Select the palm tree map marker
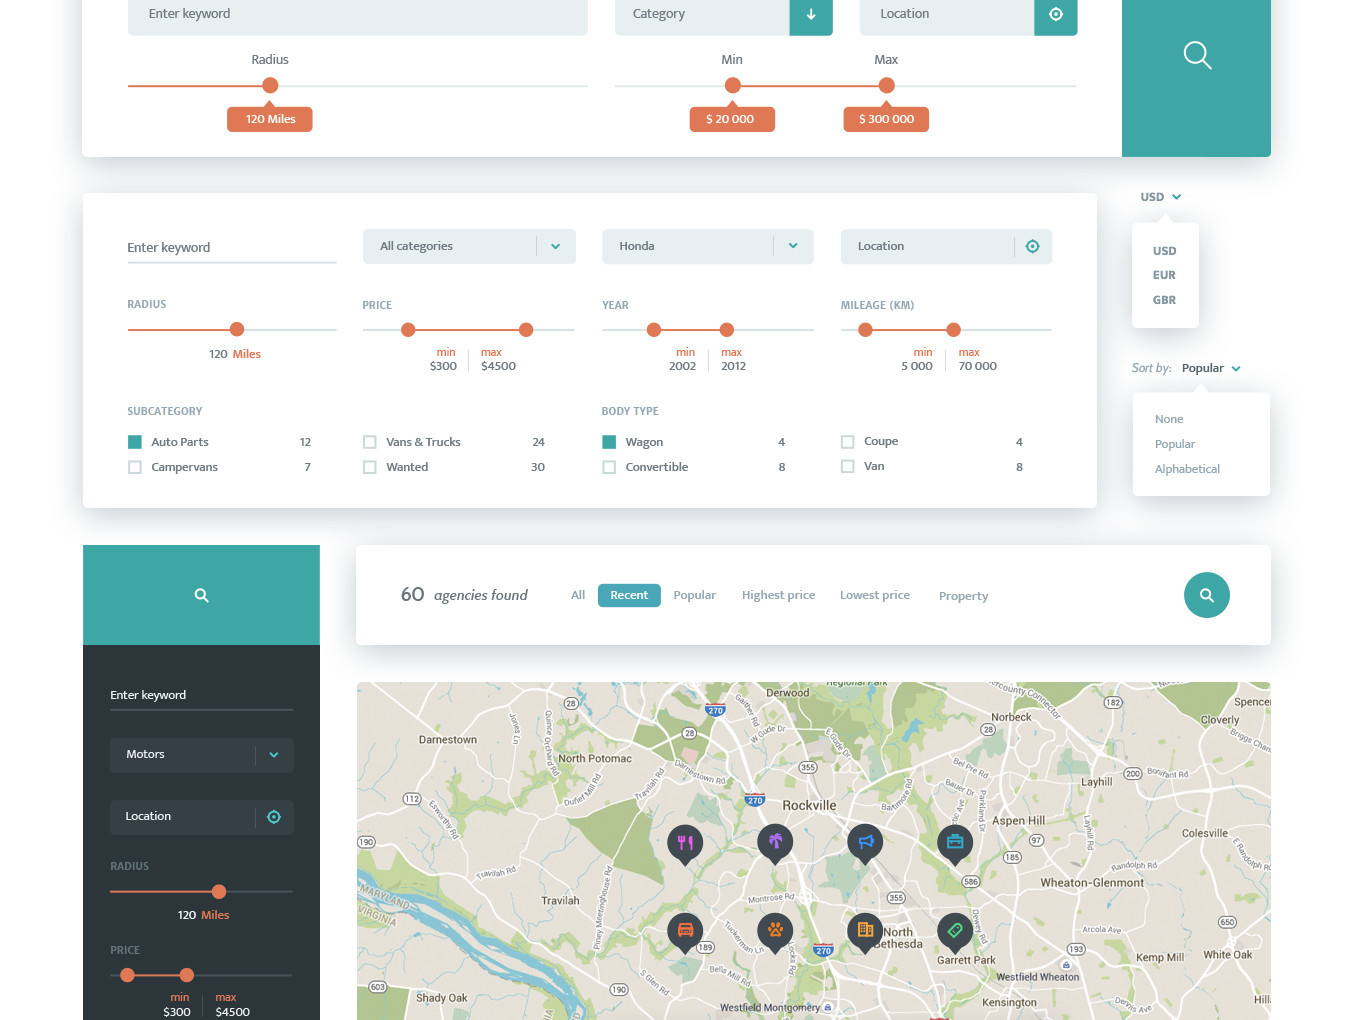 [x=775, y=841]
